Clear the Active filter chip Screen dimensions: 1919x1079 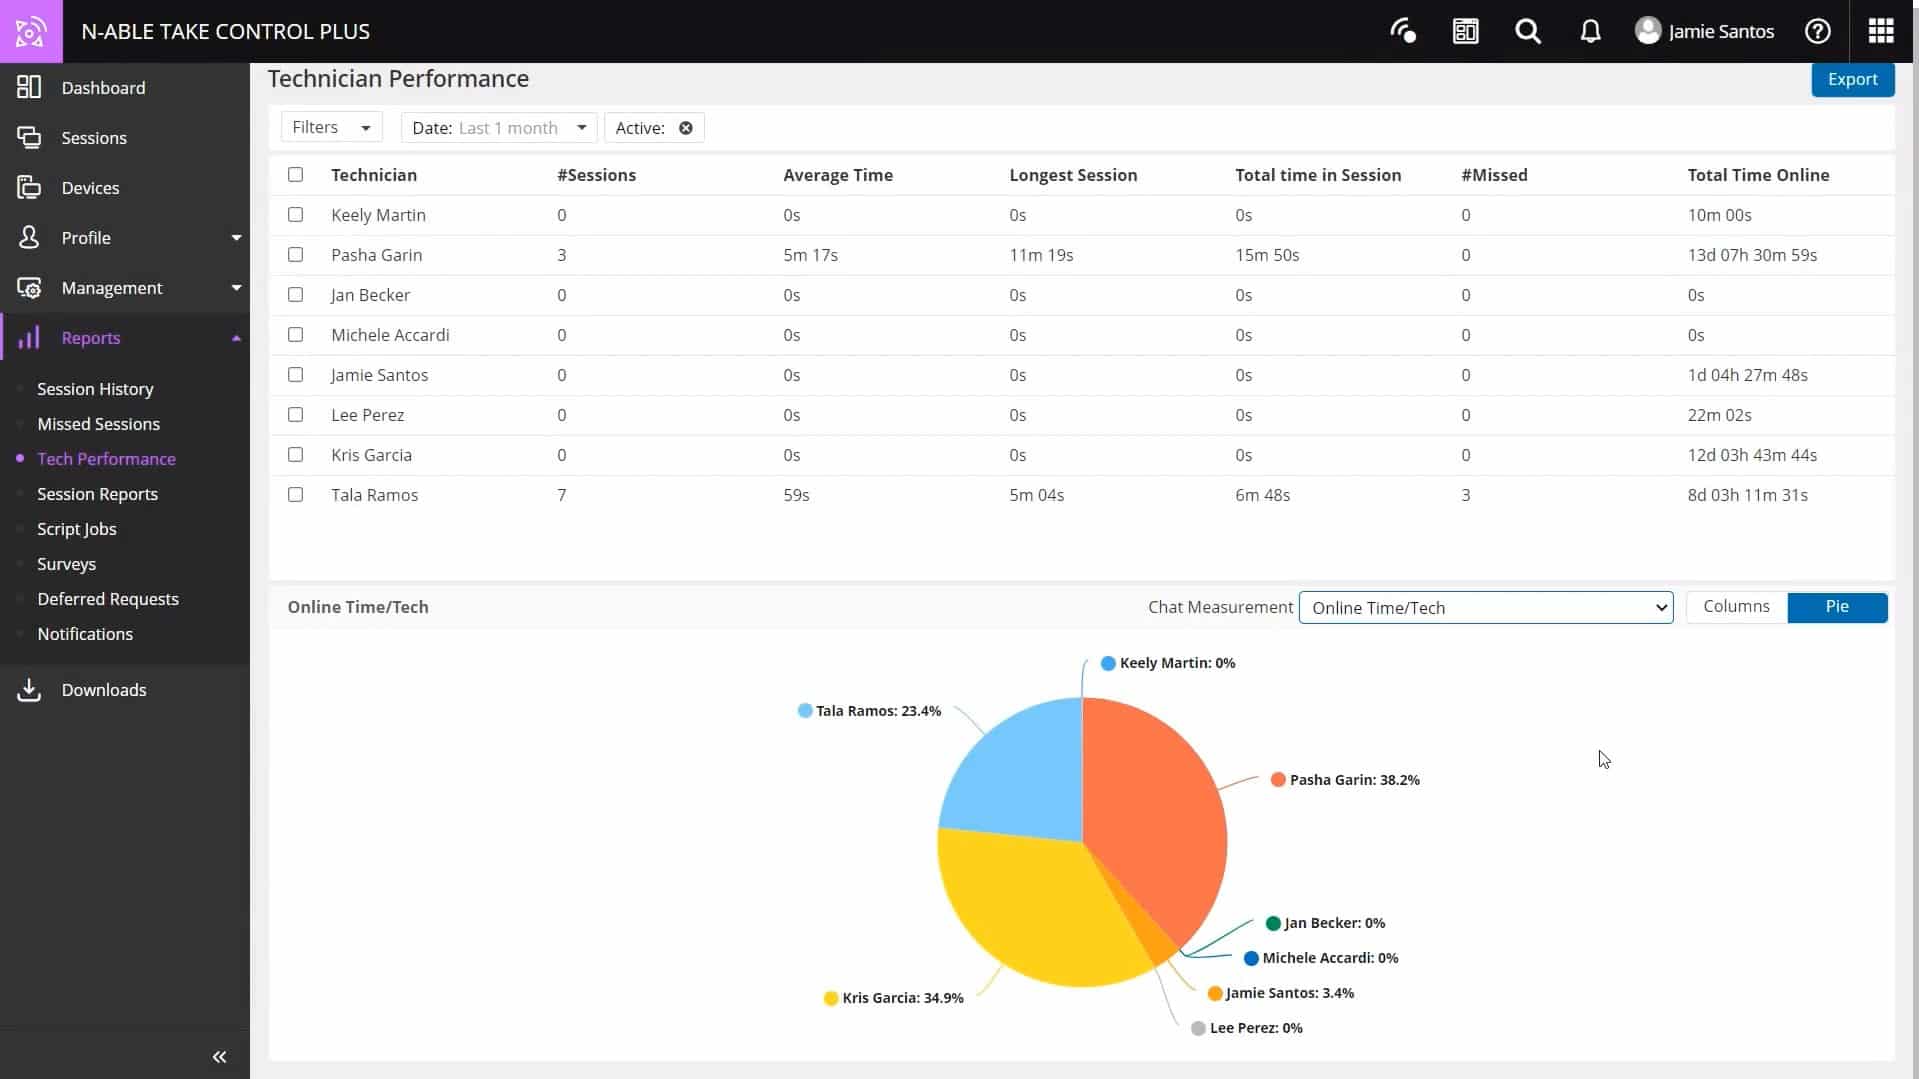pyautogui.click(x=685, y=127)
